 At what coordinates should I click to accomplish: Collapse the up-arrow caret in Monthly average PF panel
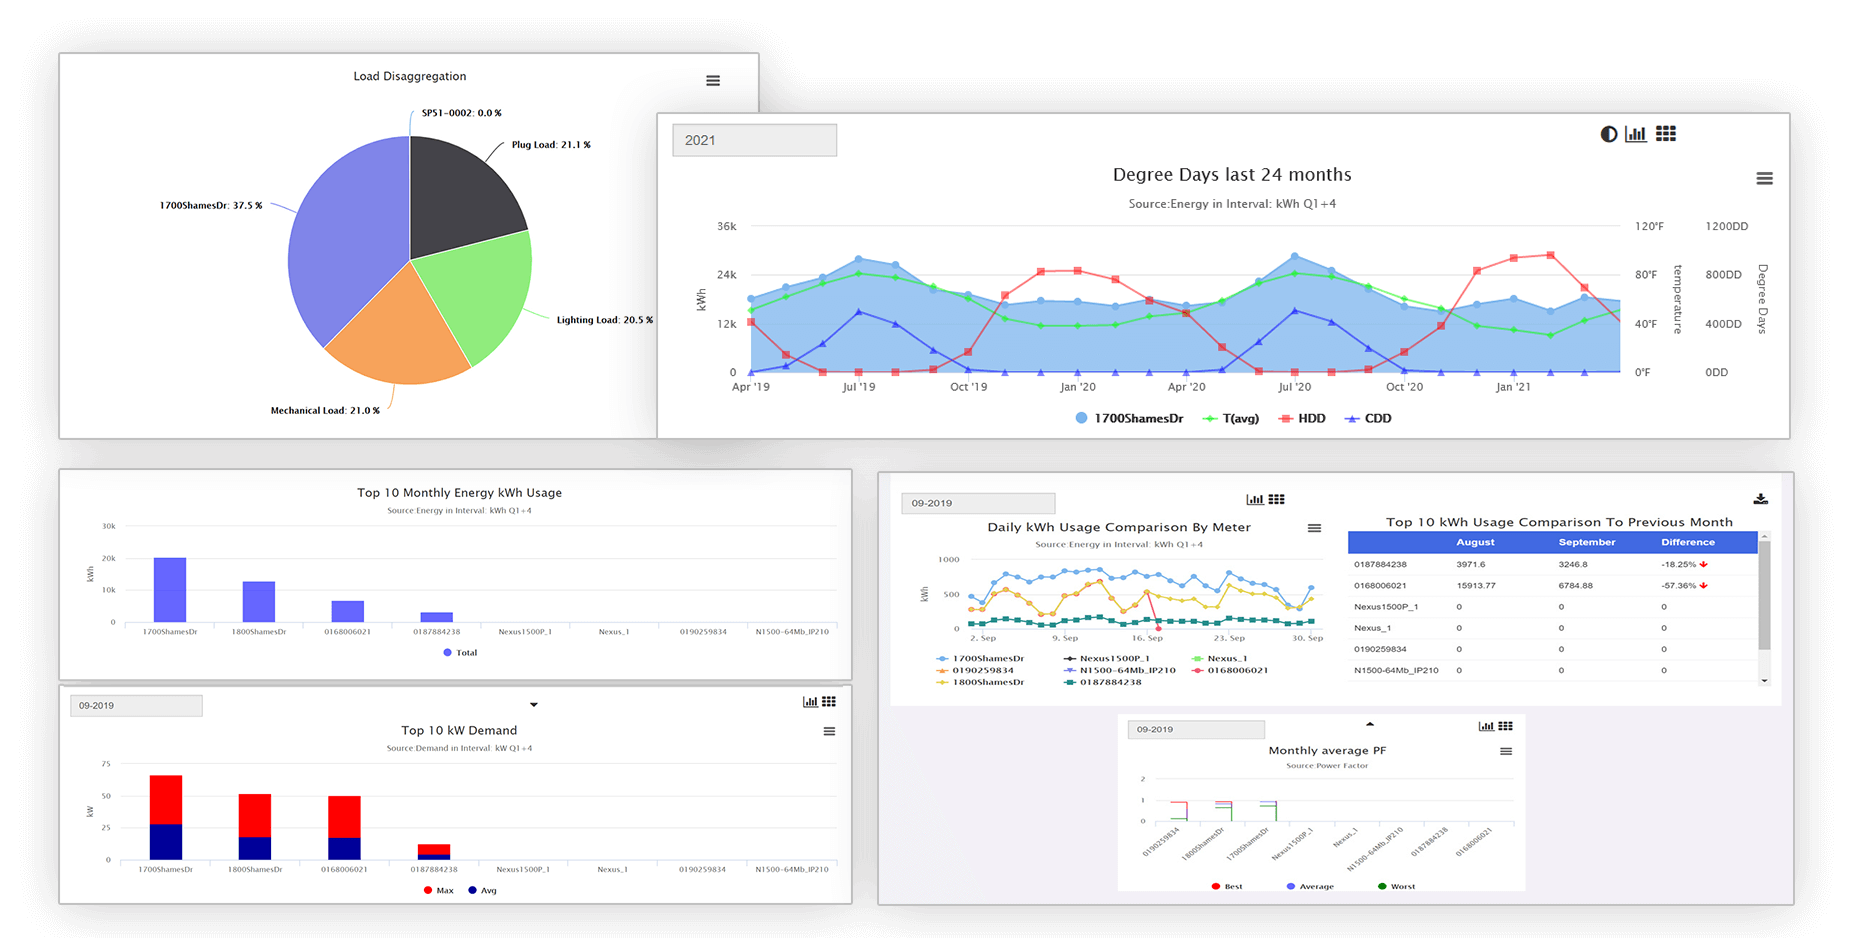click(x=1370, y=724)
